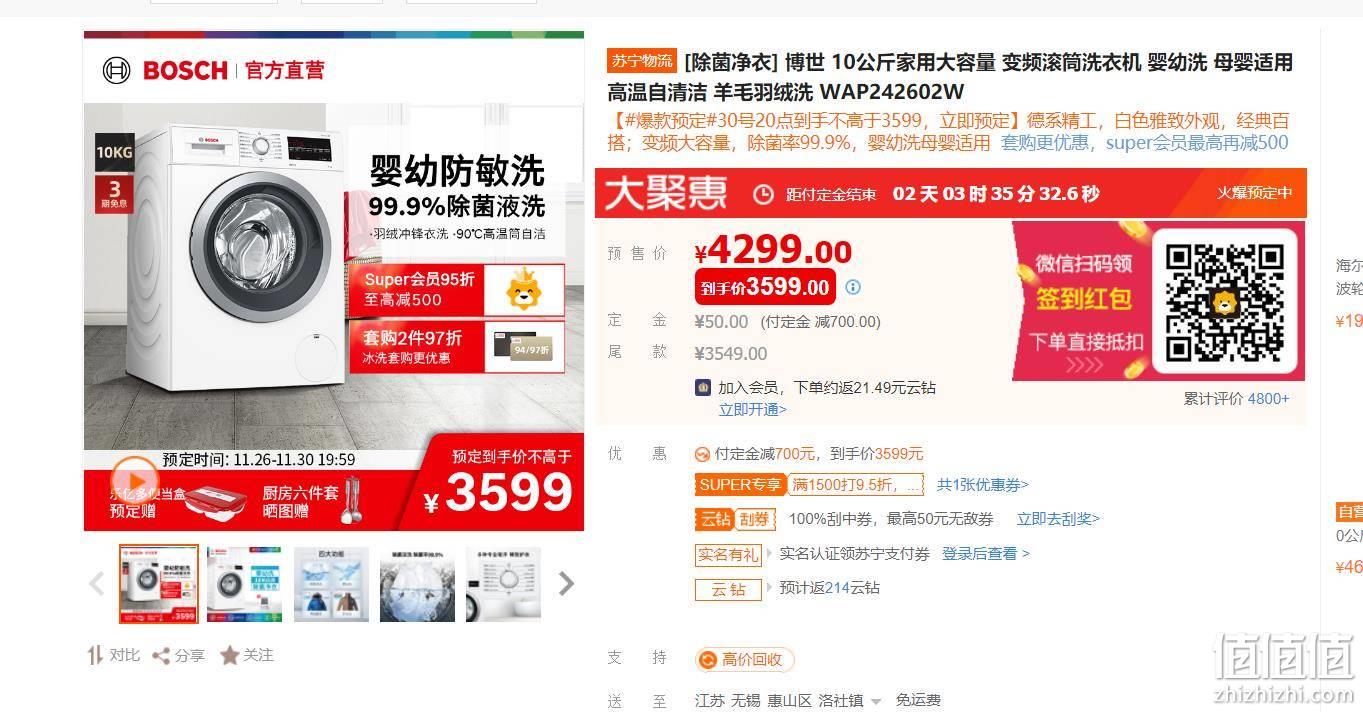
Task: Click the info icon beside 到手价3599.00
Action: click(853, 287)
